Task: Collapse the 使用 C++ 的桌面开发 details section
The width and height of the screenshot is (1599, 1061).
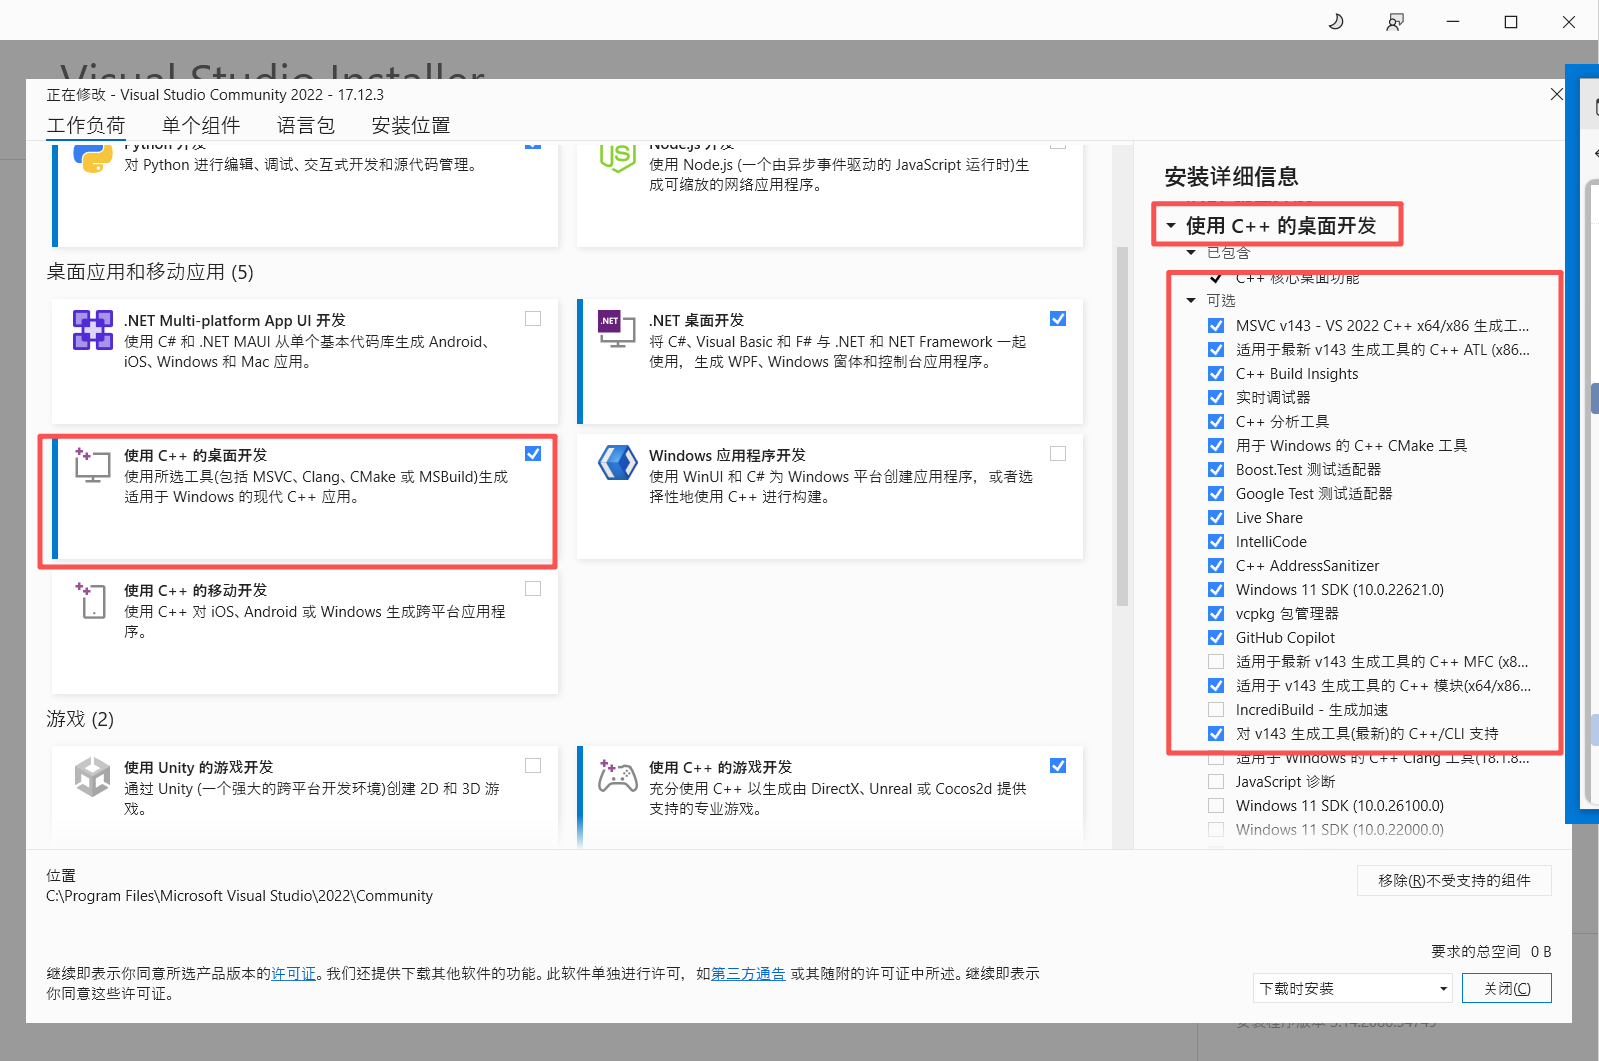Action: pyautogui.click(x=1171, y=226)
